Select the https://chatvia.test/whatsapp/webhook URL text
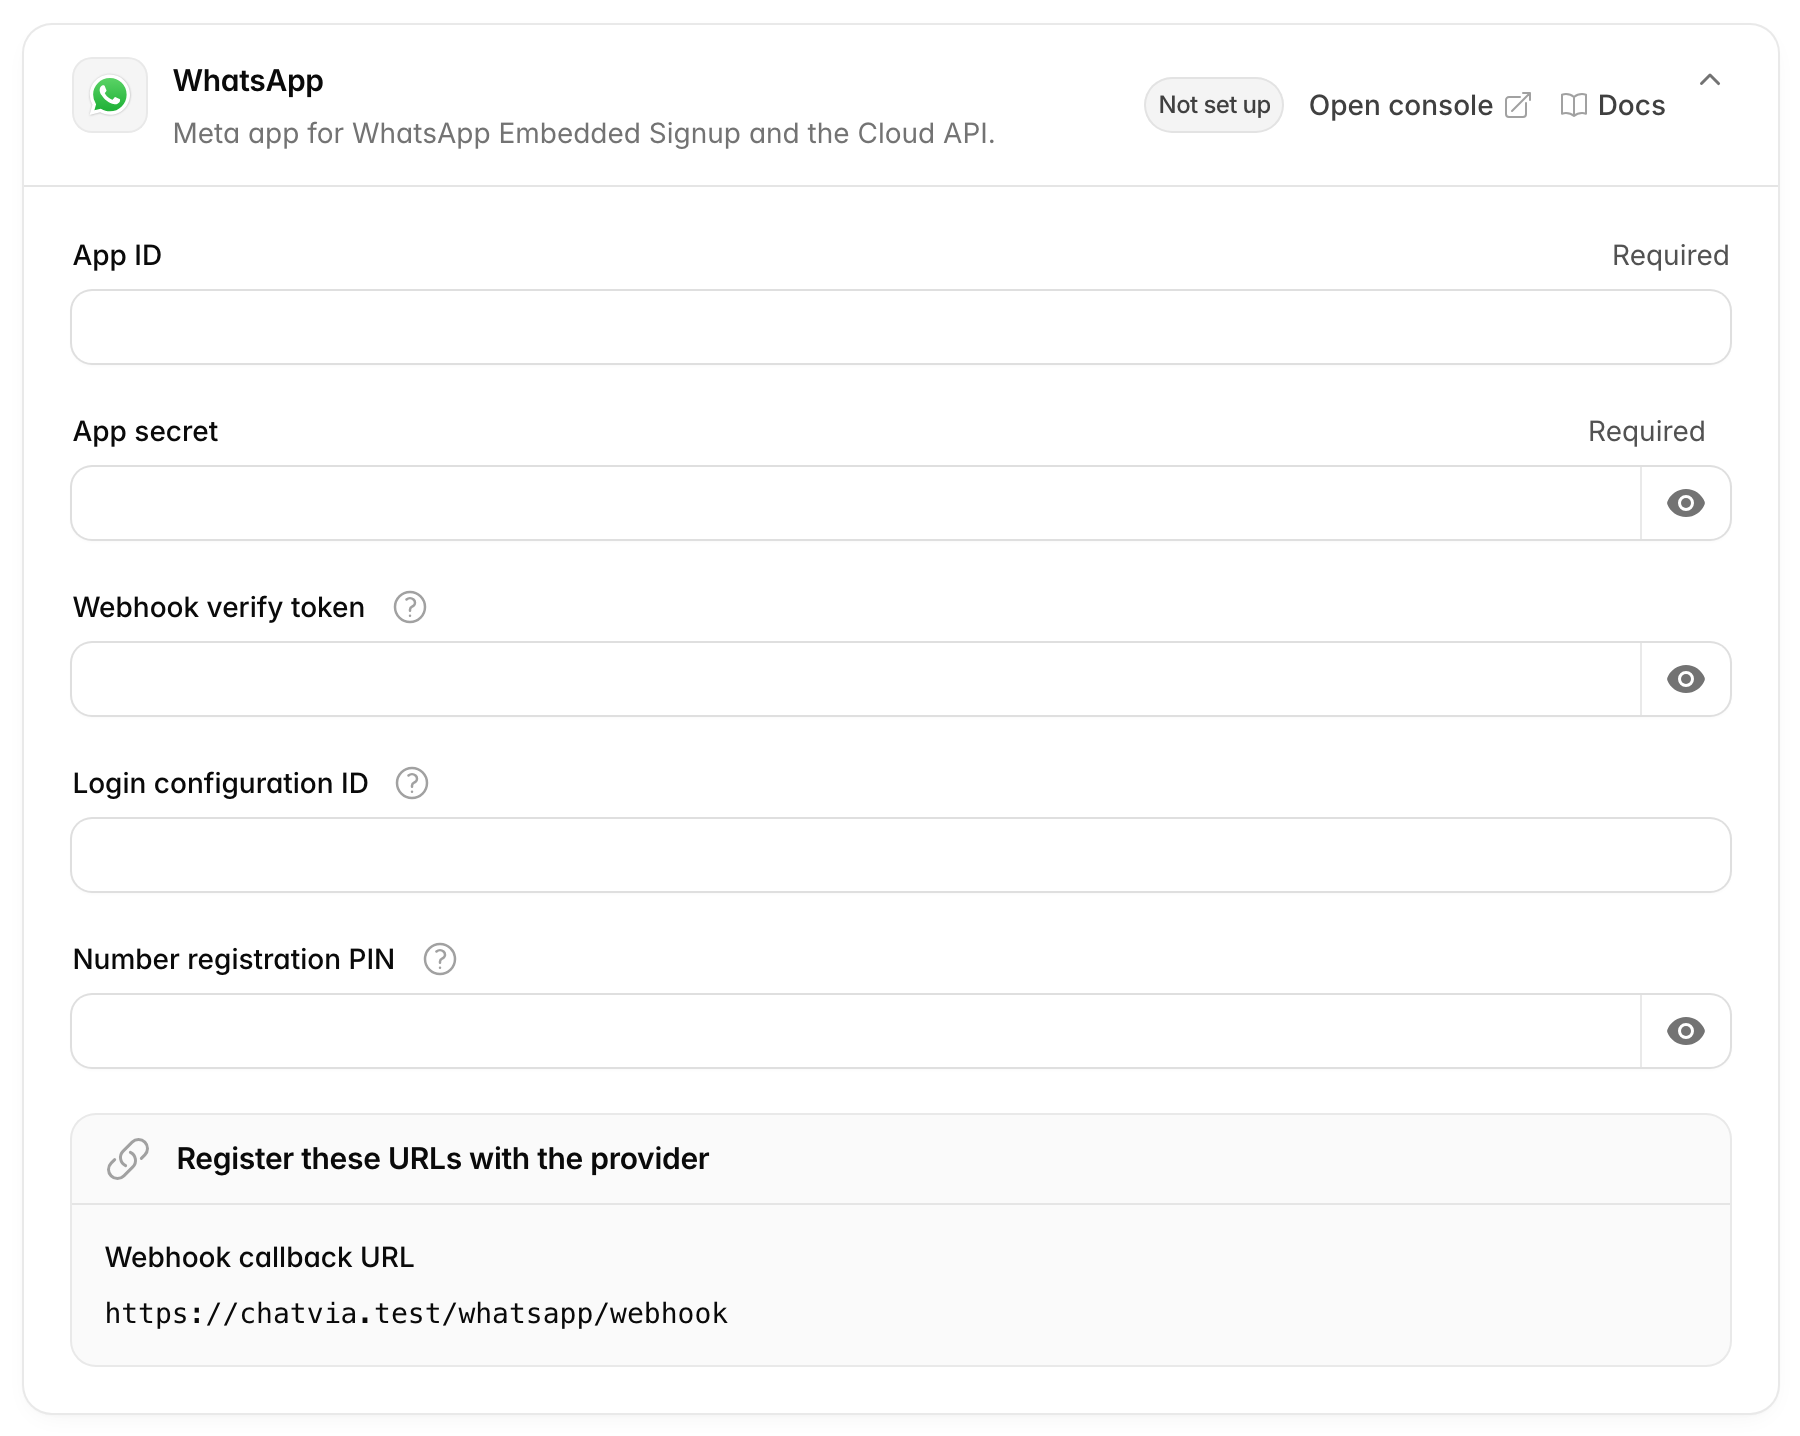This screenshot has height=1436, width=1800. tap(416, 1313)
